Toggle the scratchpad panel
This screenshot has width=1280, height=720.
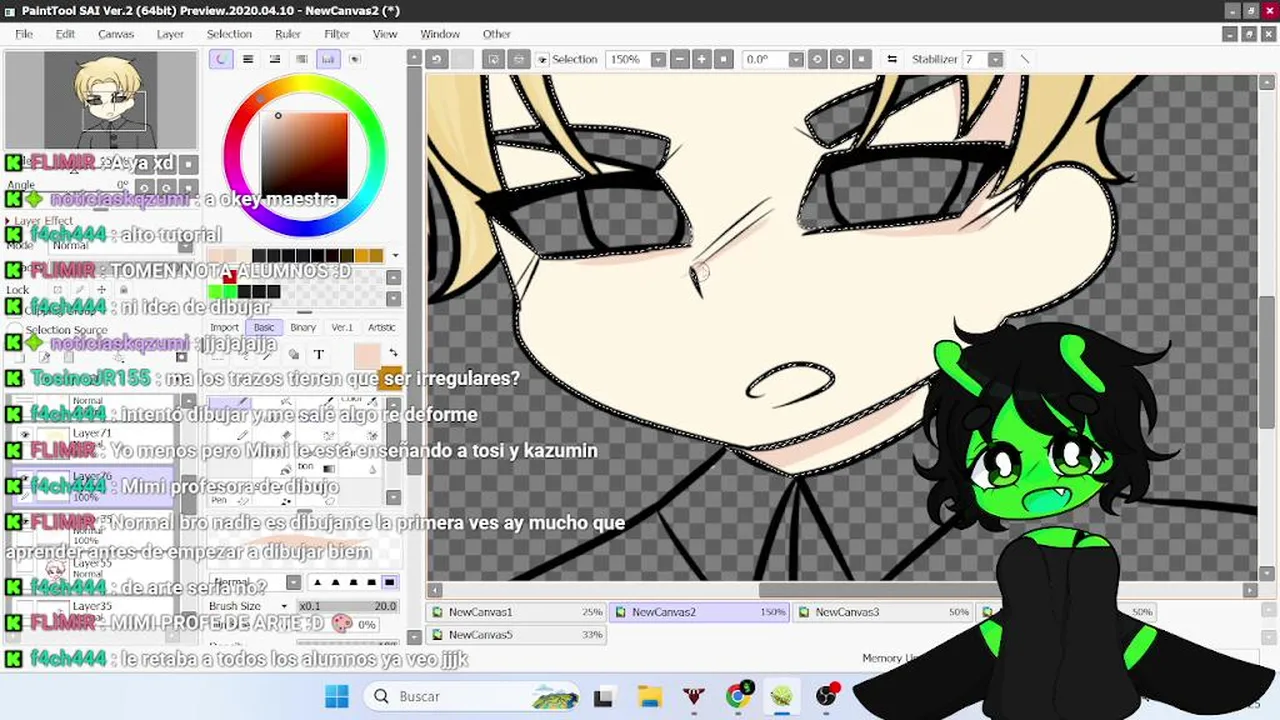tap(354, 59)
